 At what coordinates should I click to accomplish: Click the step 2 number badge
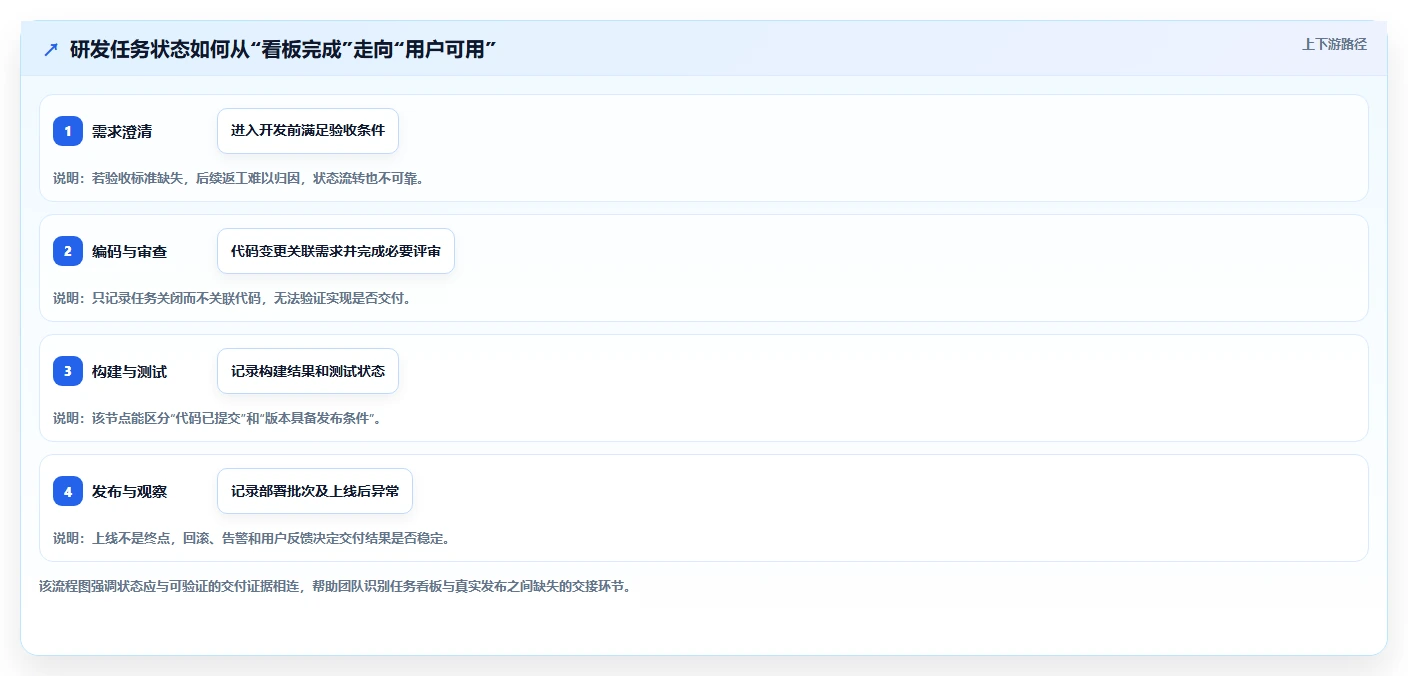point(68,251)
